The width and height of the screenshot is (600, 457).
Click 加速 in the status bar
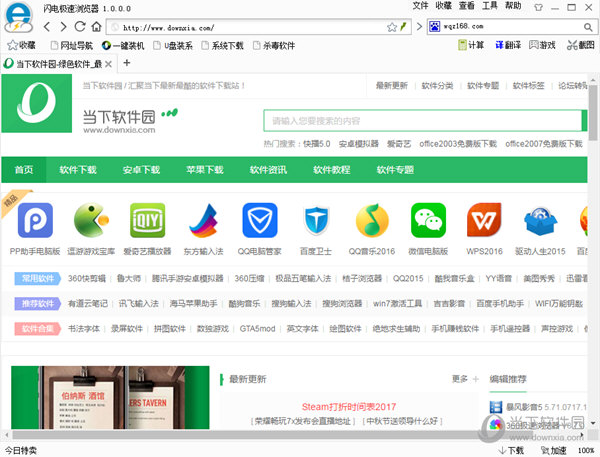[554, 450]
